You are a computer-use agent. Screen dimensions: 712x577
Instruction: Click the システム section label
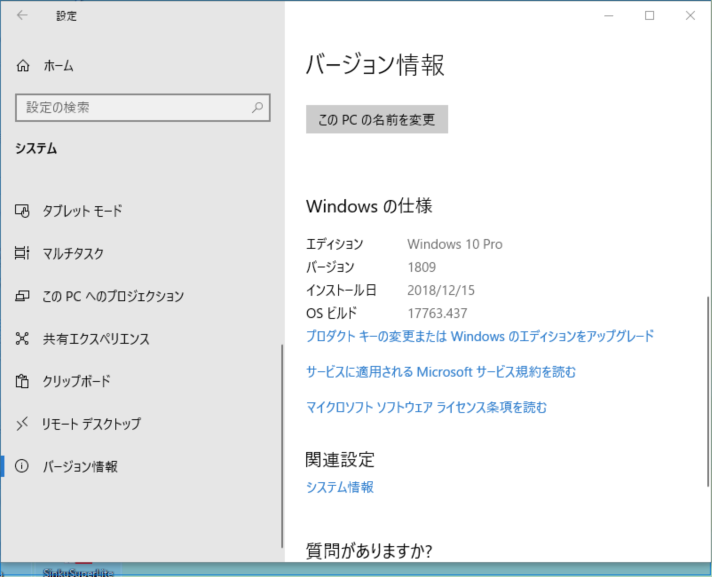click(x=36, y=148)
